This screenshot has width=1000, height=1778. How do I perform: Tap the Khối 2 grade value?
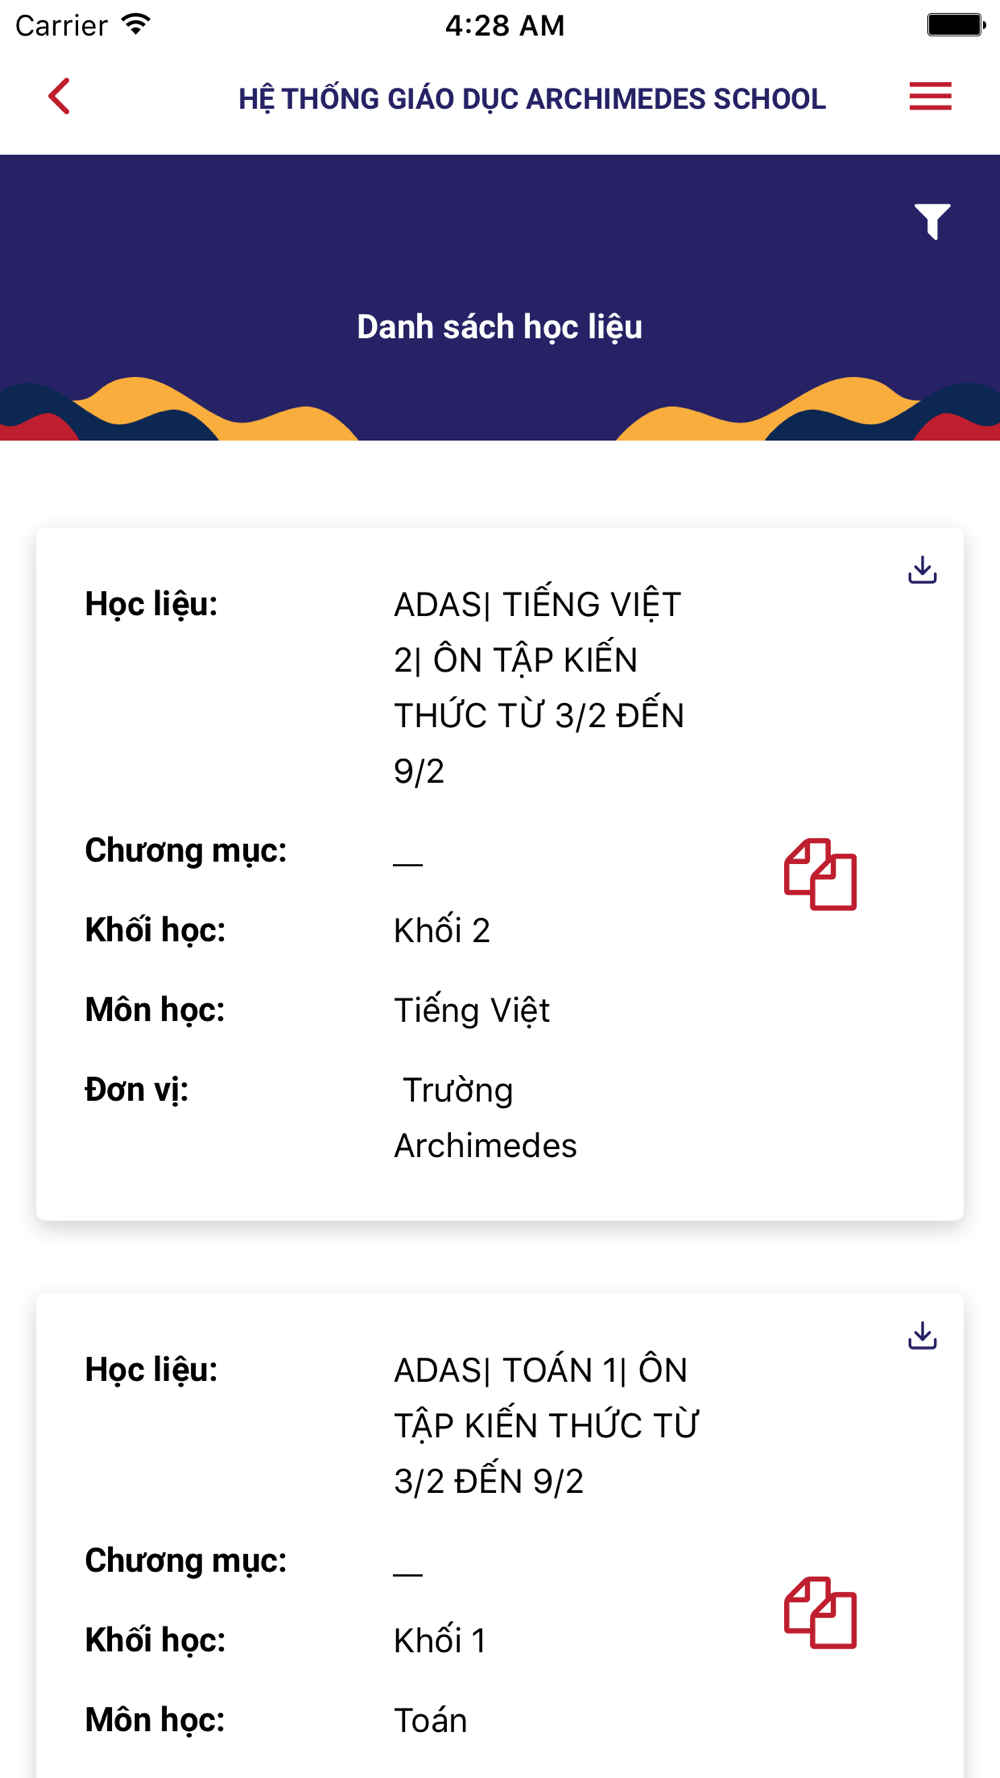[442, 931]
